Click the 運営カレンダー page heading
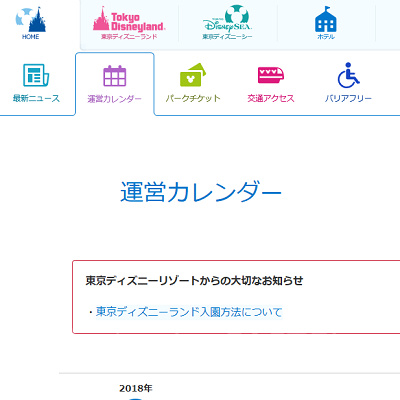400x400 pixels. [x=201, y=192]
